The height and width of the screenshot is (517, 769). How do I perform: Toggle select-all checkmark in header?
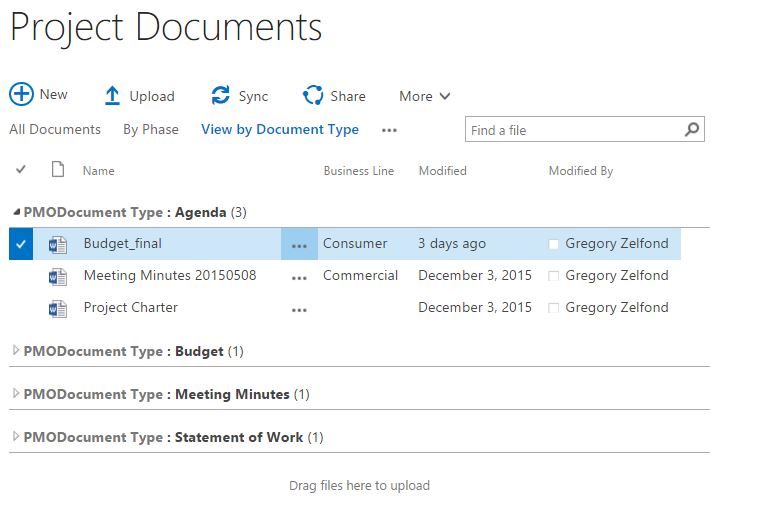click(x=21, y=170)
